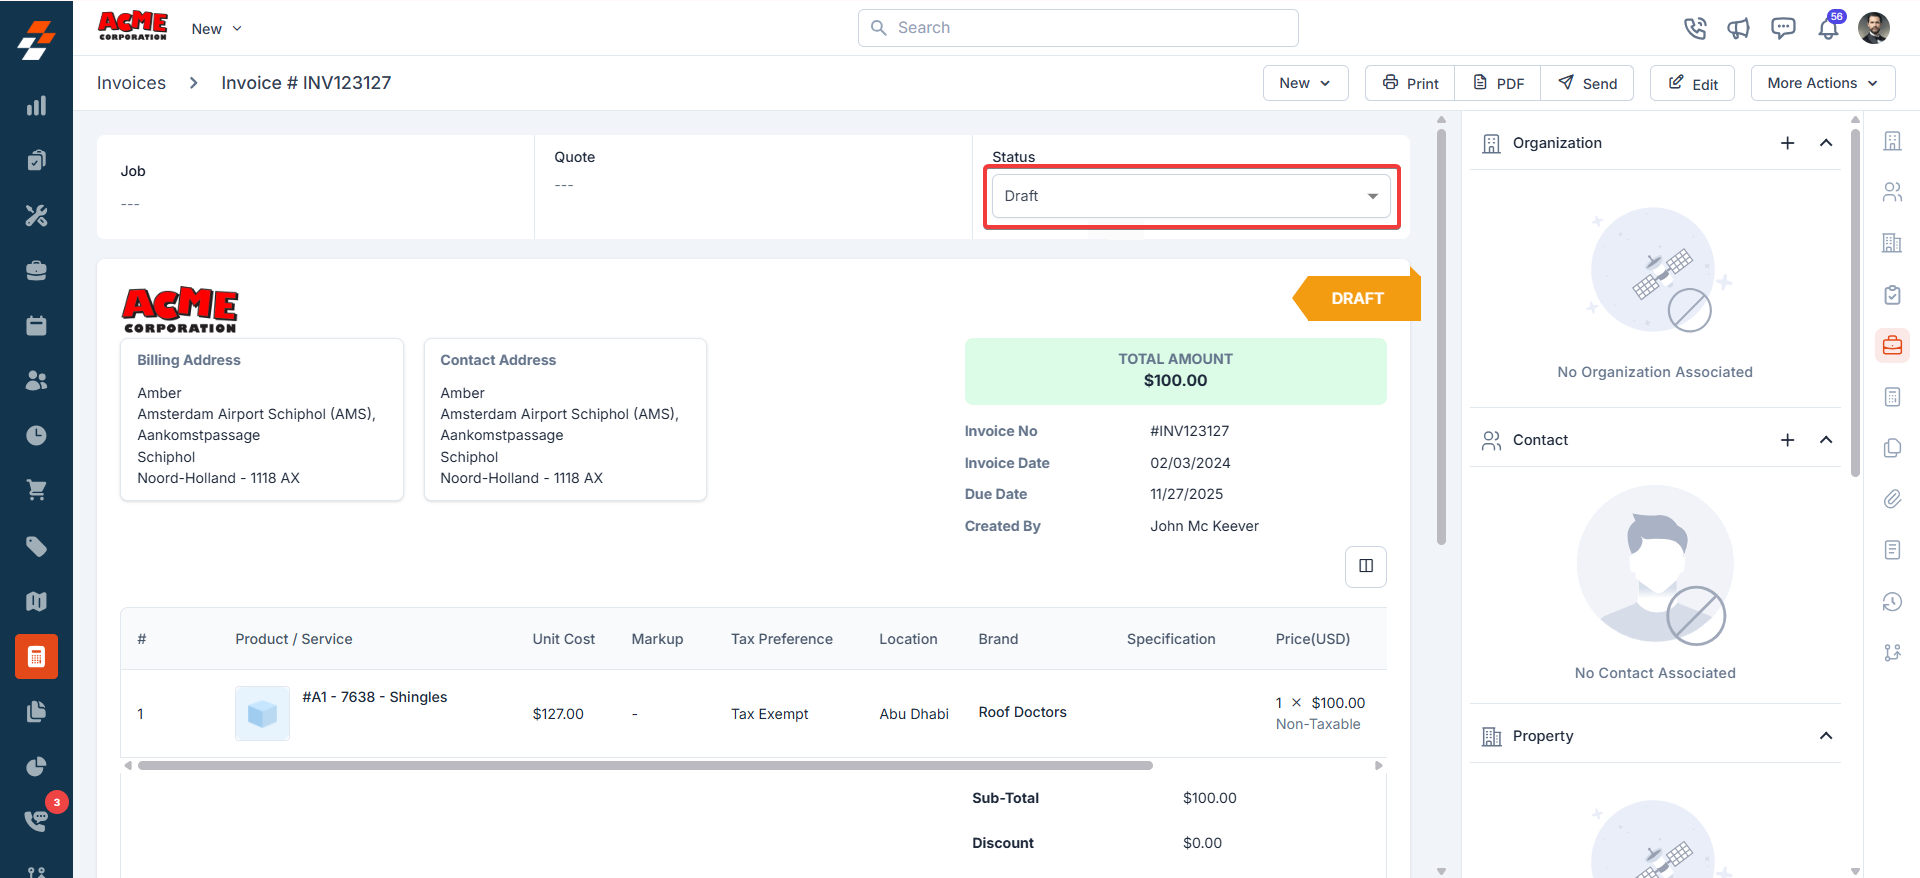Open the dashboard bar chart icon in sidebar
Screen dimensions: 1920x878
tap(36, 106)
